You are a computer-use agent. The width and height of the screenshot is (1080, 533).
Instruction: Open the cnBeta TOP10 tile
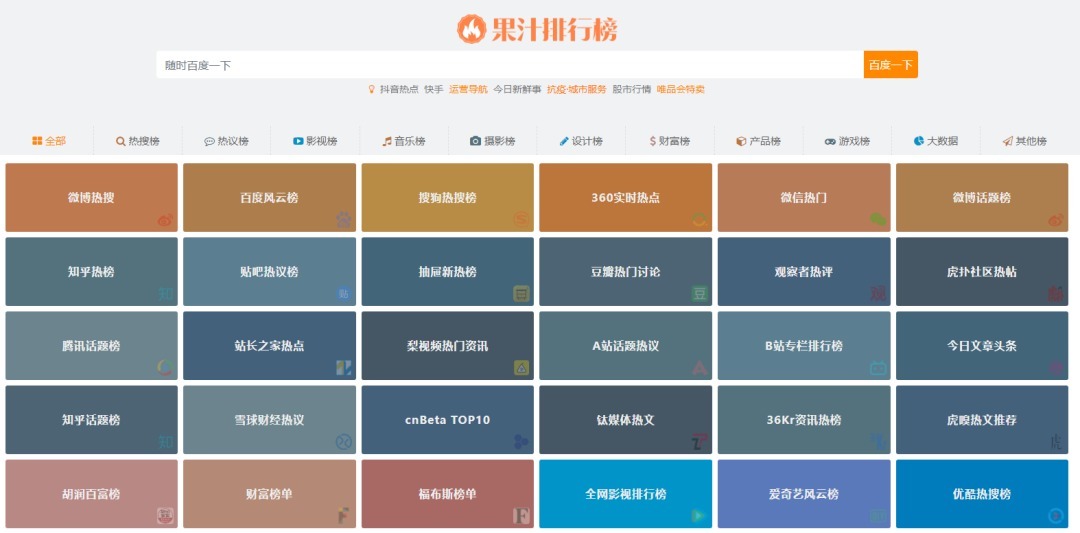[447, 420]
